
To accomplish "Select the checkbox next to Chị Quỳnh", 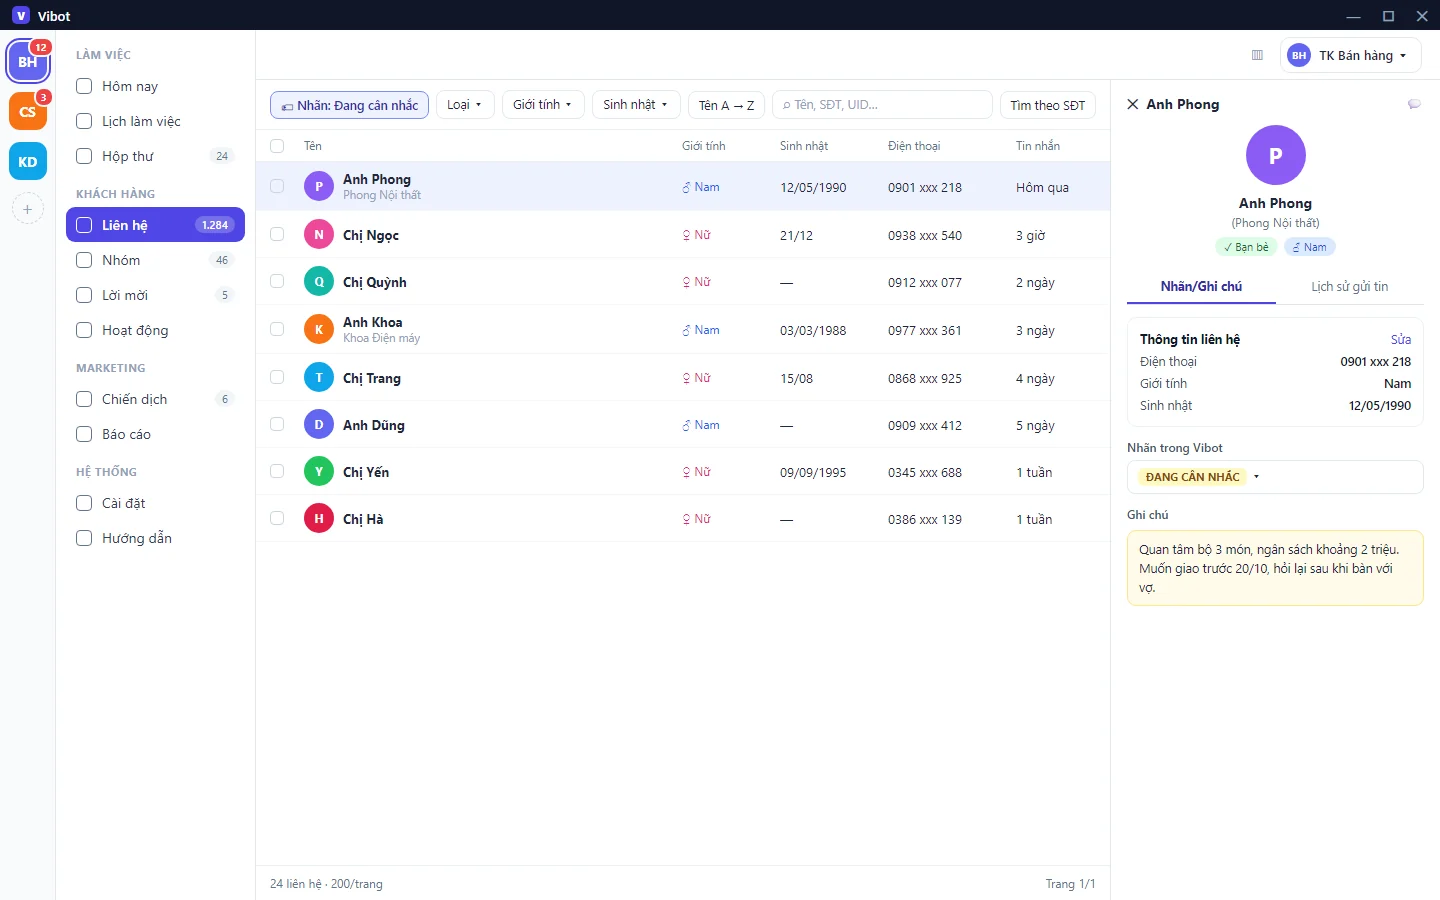I will click(x=277, y=282).
